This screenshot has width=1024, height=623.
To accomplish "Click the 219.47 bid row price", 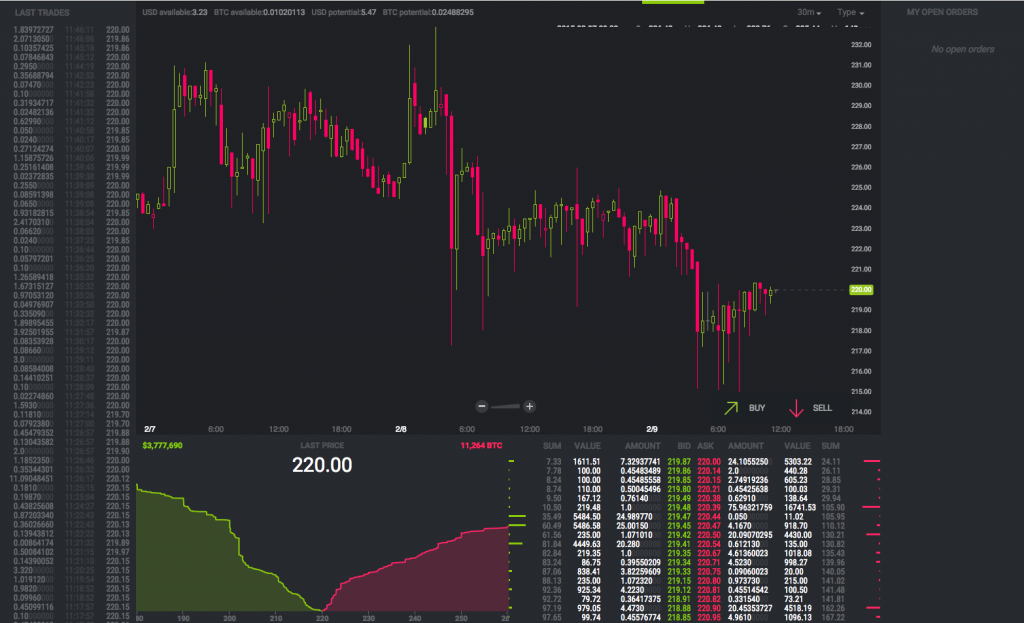I will [x=680, y=516].
